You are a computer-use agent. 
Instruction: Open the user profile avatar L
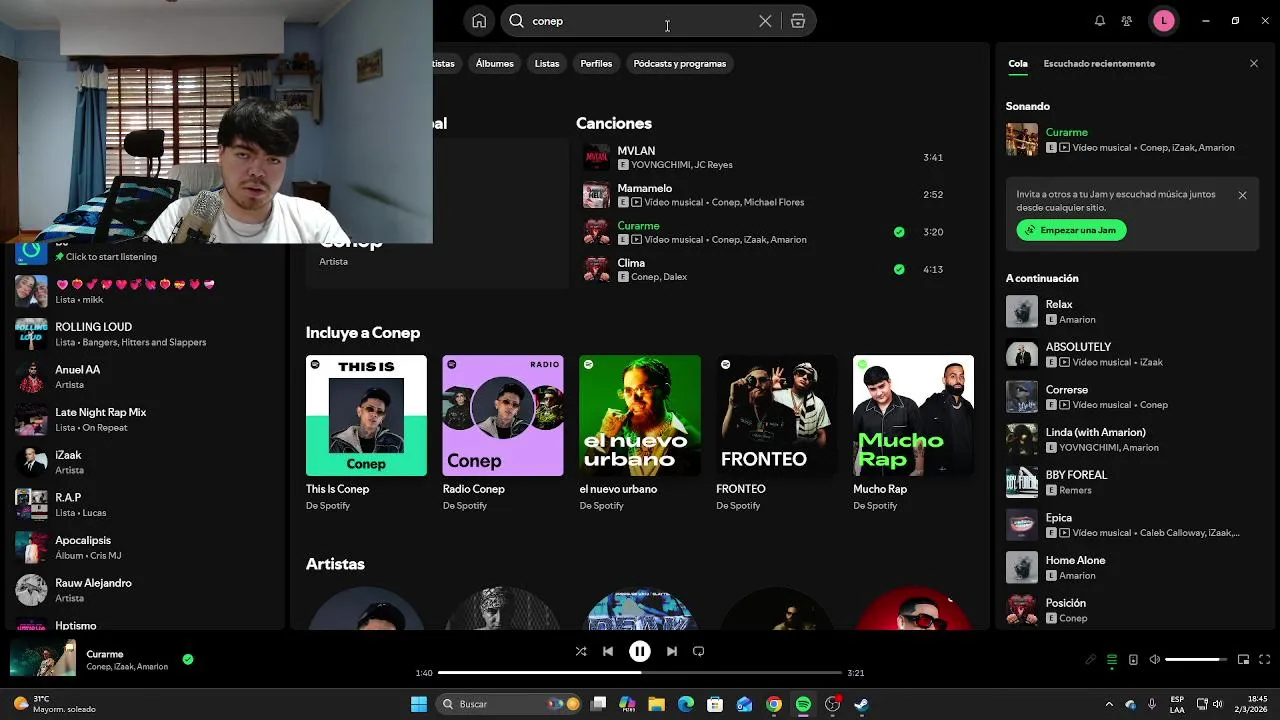pos(1163,21)
